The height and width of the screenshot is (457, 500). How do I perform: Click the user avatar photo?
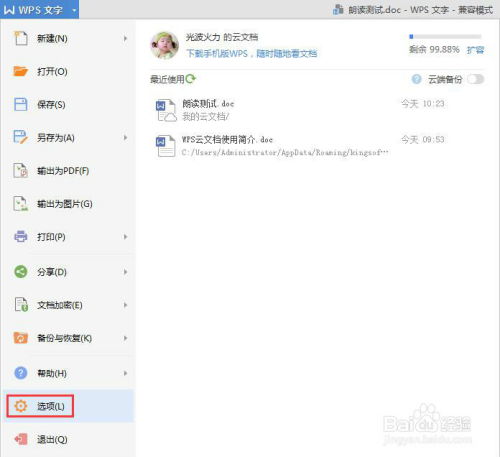click(164, 45)
